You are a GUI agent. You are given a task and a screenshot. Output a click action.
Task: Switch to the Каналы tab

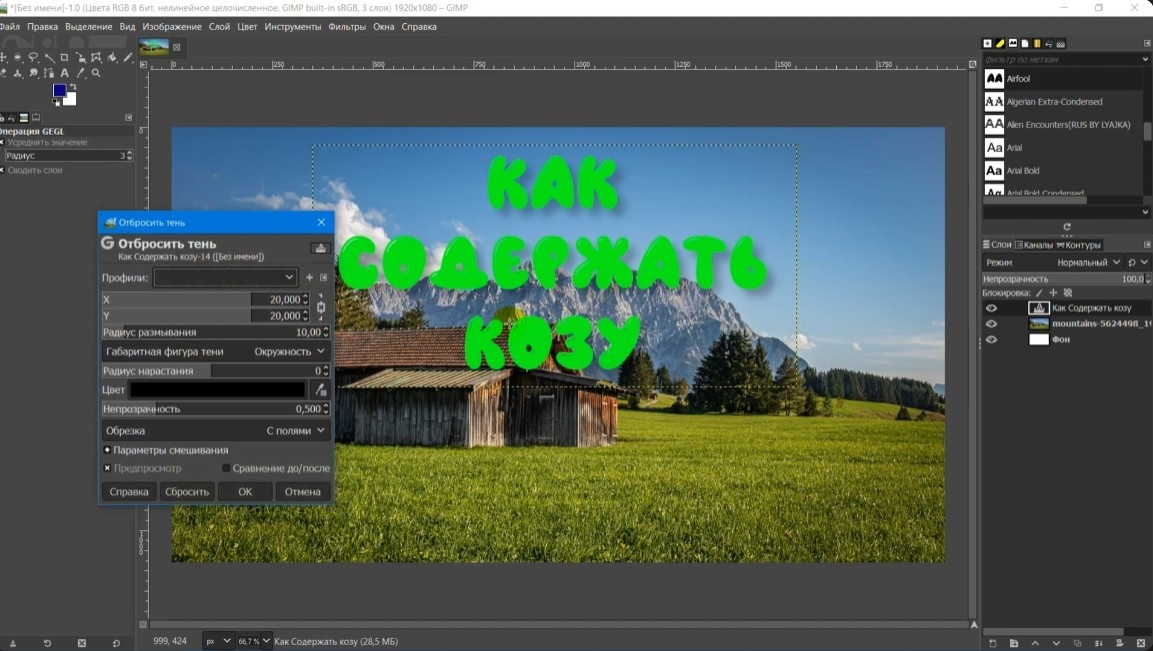tap(1035, 245)
